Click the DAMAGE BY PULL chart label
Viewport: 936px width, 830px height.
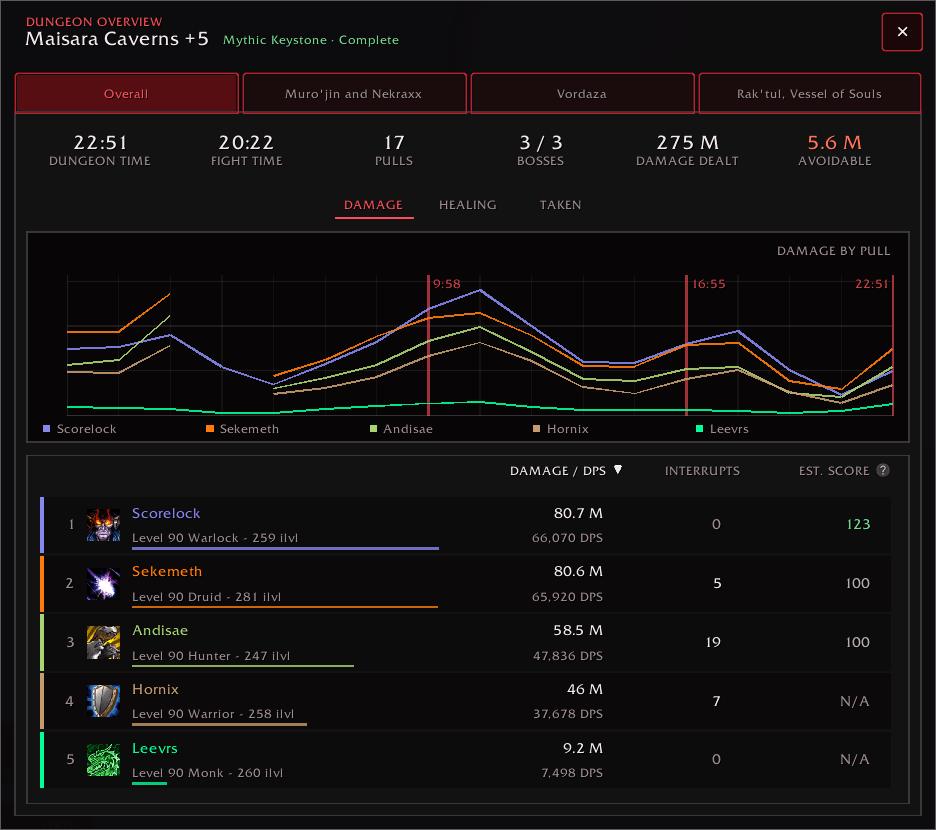[833, 251]
